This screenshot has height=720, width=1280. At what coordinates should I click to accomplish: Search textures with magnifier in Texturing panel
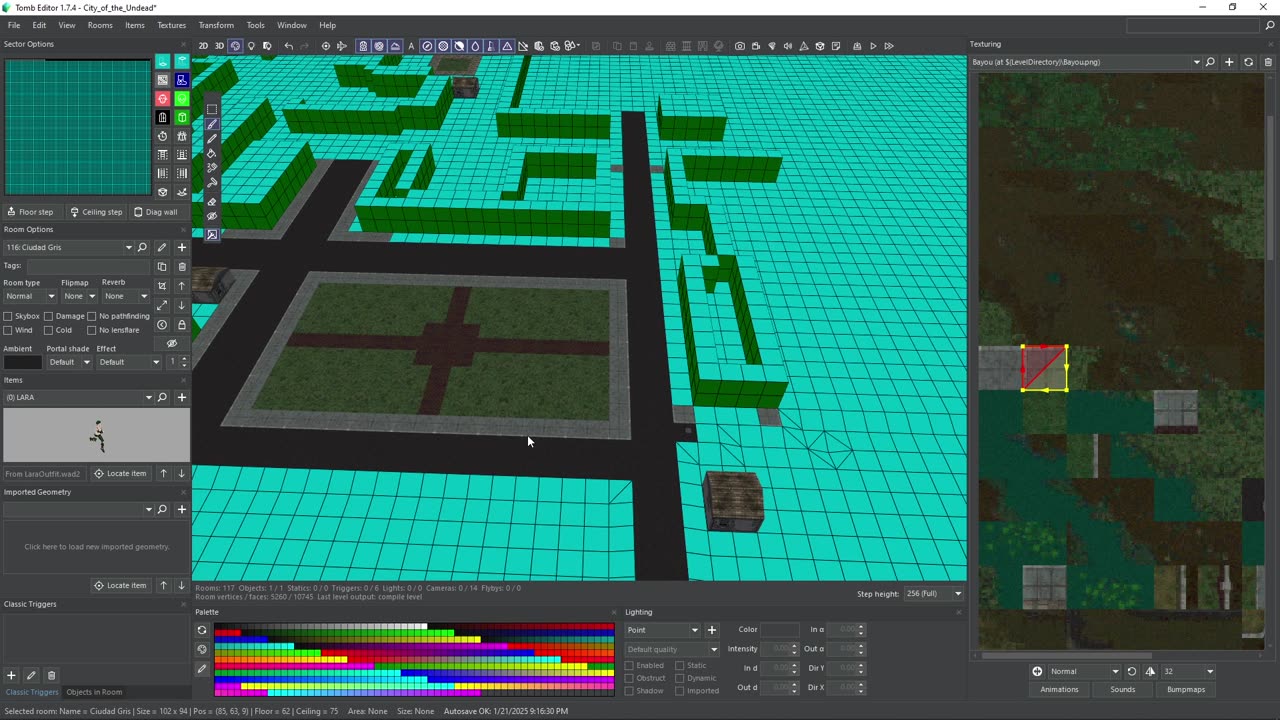coord(1210,62)
